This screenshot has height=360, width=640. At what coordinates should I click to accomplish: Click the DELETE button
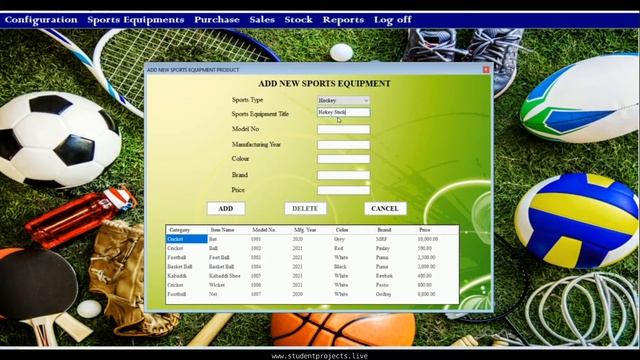pyautogui.click(x=305, y=209)
